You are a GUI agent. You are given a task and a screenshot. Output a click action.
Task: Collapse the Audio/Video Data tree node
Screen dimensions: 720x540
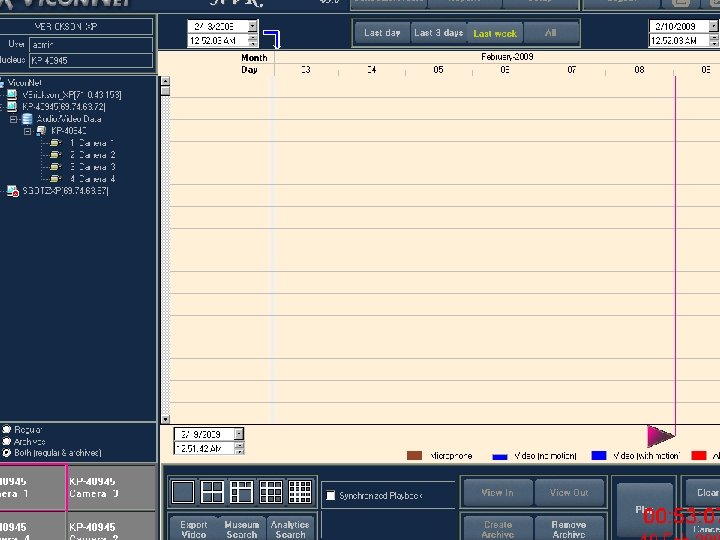click(x=13, y=119)
